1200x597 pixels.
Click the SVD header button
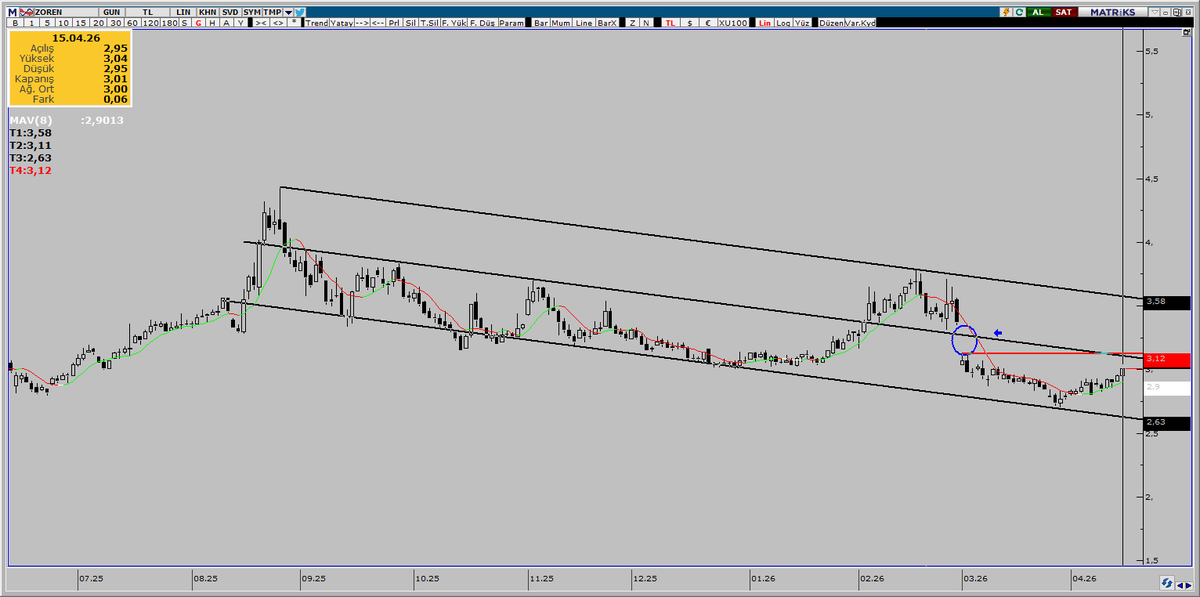pyautogui.click(x=230, y=12)
